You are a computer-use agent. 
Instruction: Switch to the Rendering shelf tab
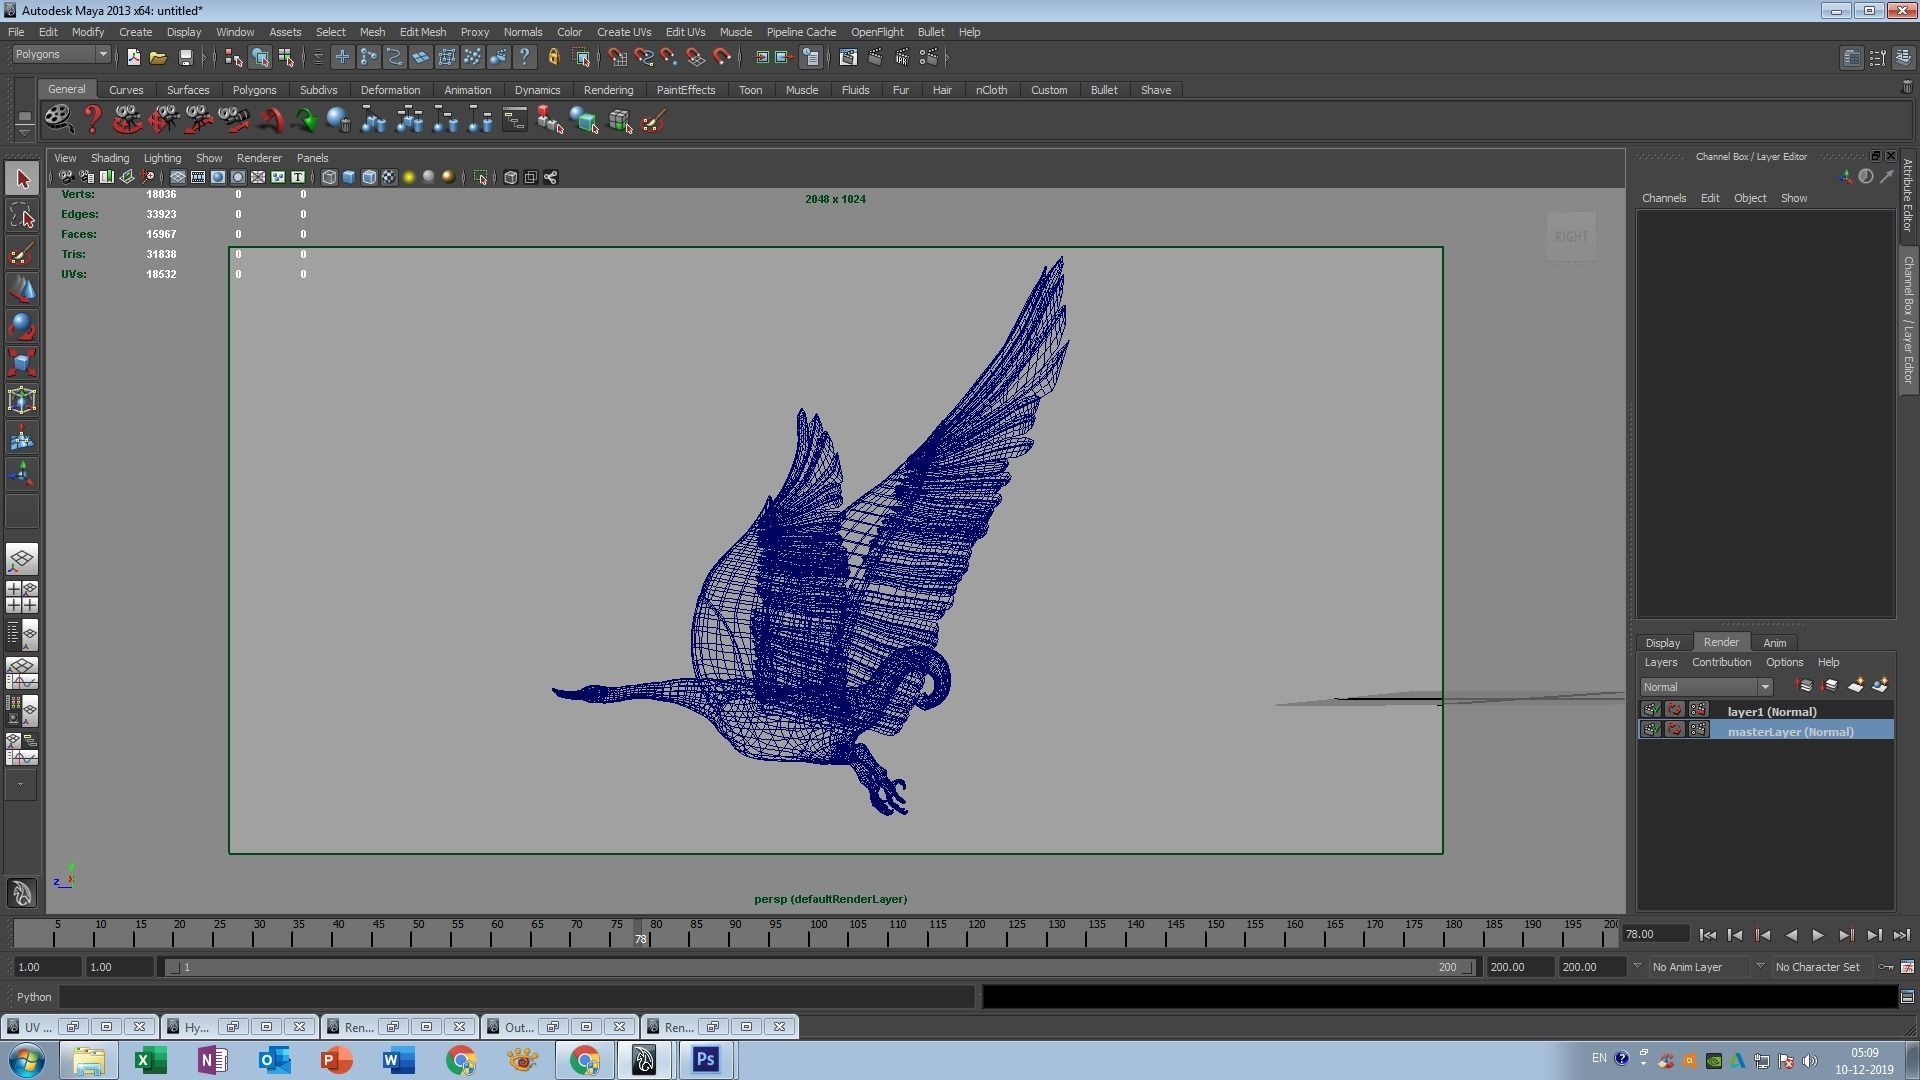608,90
